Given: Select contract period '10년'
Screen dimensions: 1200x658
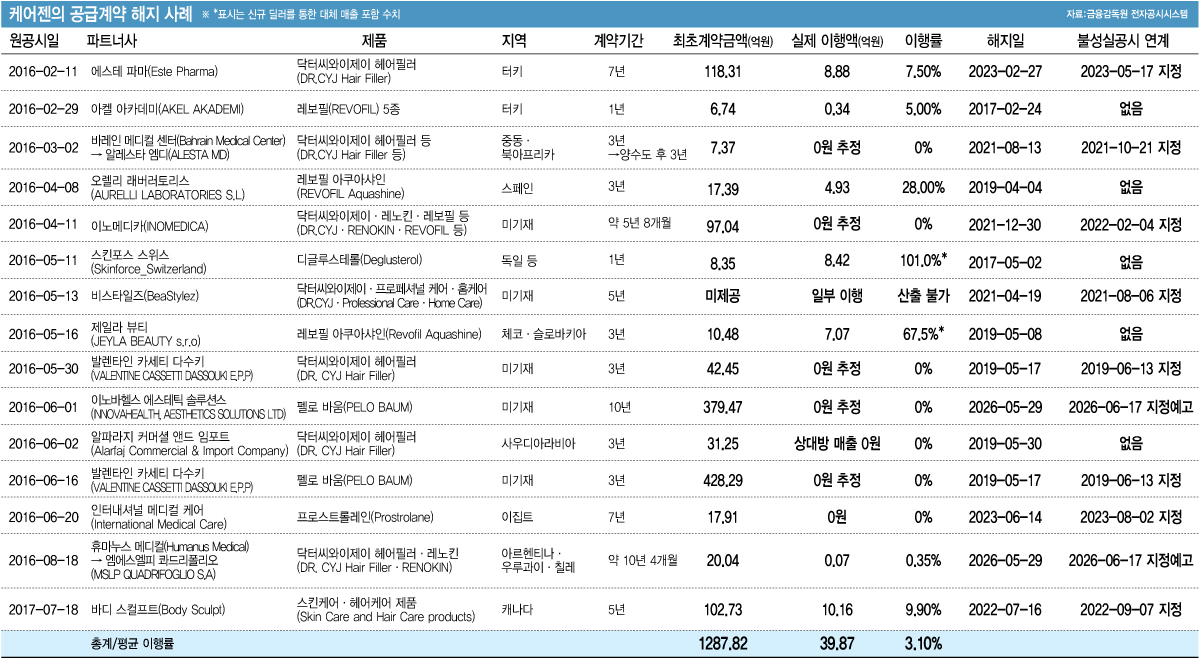Looking at the screenshot, I should click(x=619, y=407).
